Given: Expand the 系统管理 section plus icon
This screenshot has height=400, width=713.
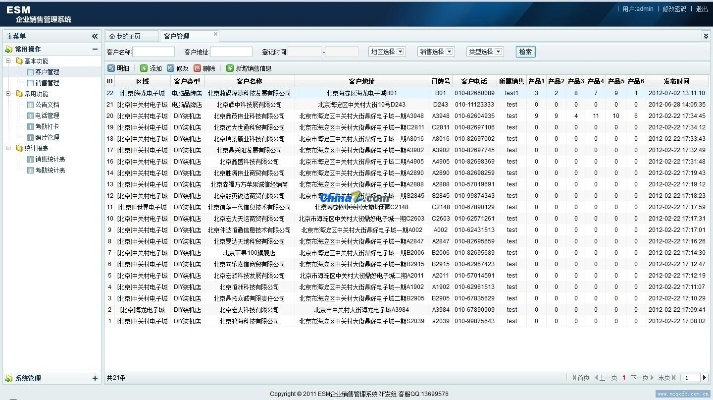Looking at the screenshot, I should click(x=95, y=378).
